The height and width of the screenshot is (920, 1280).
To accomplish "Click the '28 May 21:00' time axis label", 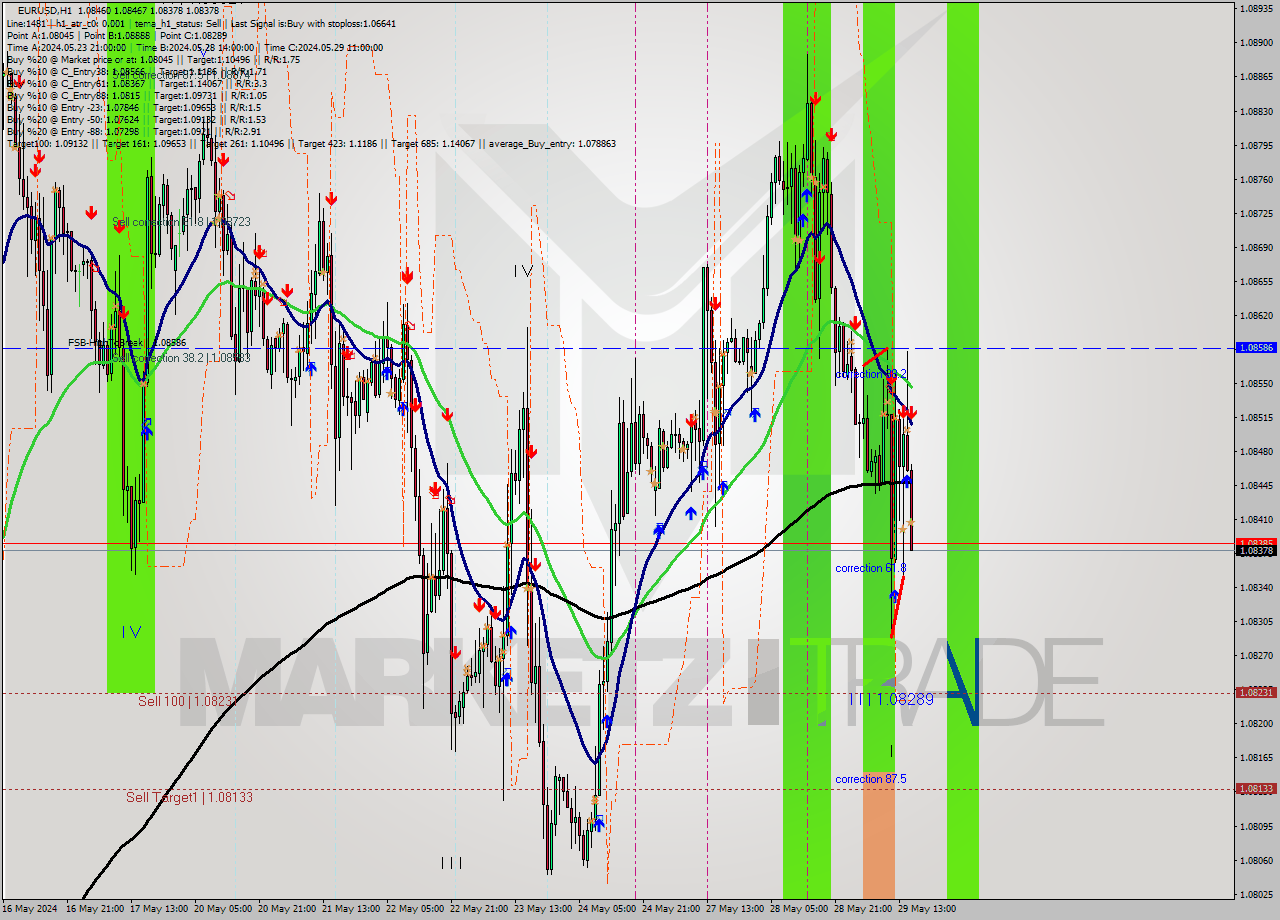I will pyautogui.click(x=863, y=909).
